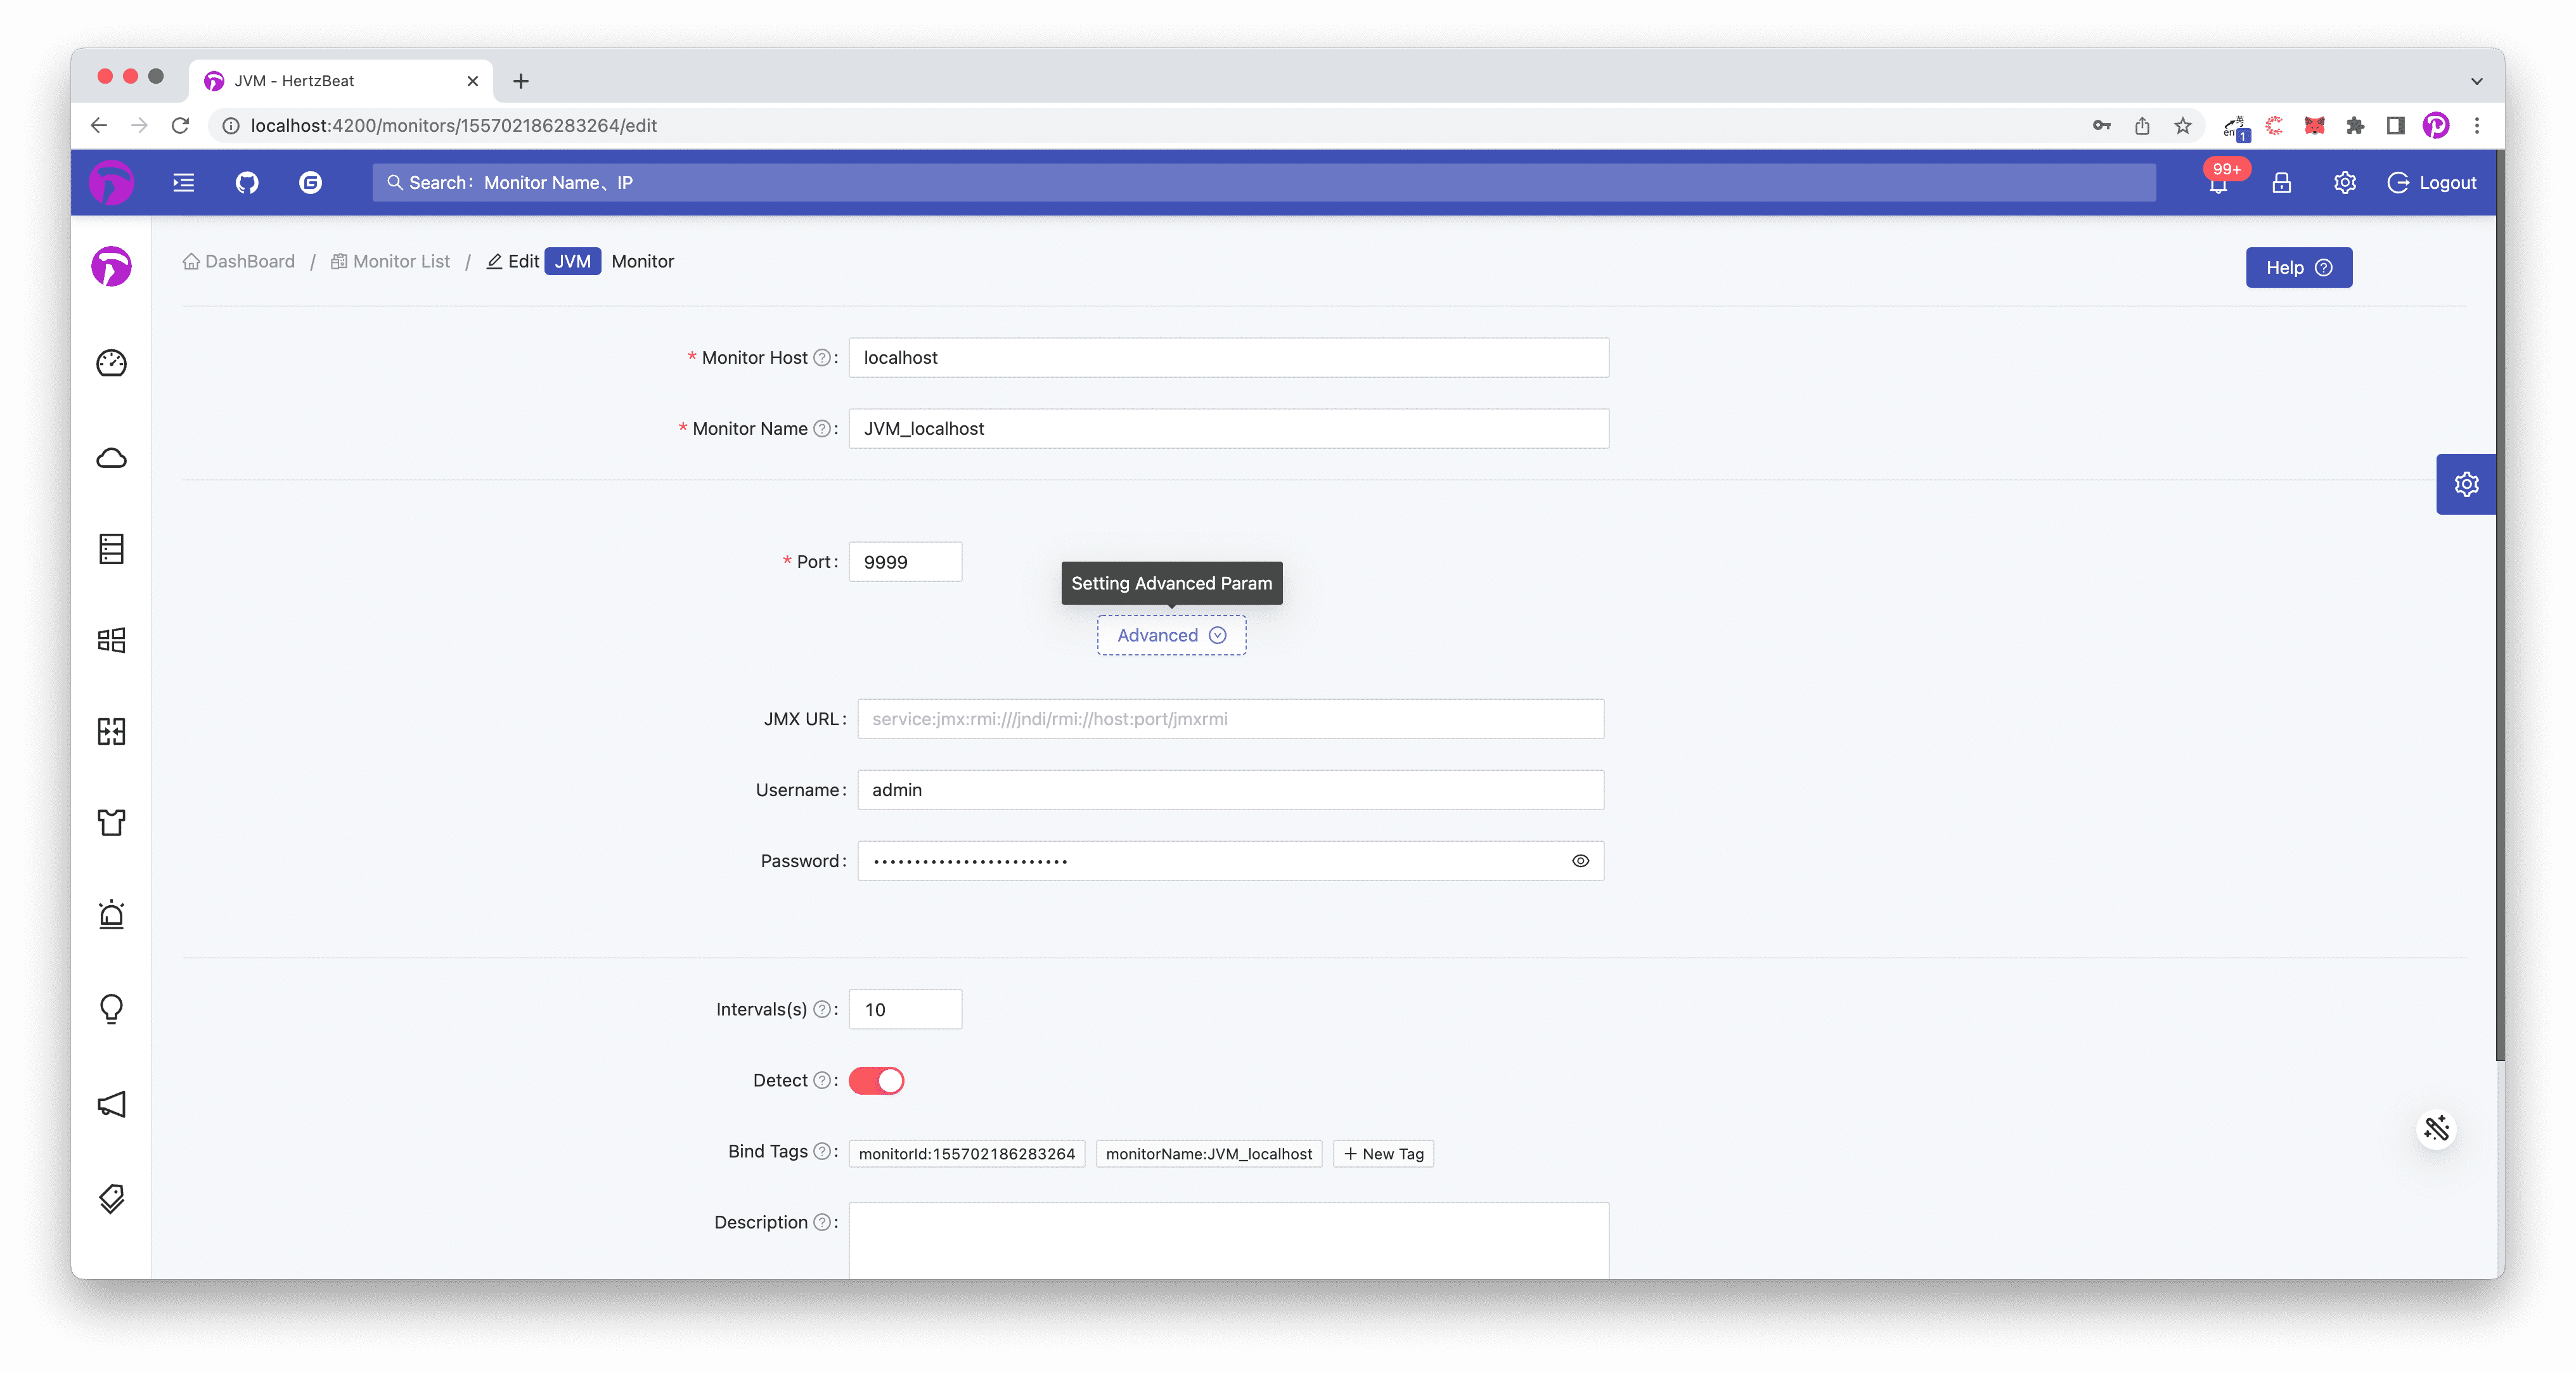Focus the Description text area
2576x1373 pixels.
pyautogui.click(x=1228, y=1241)
